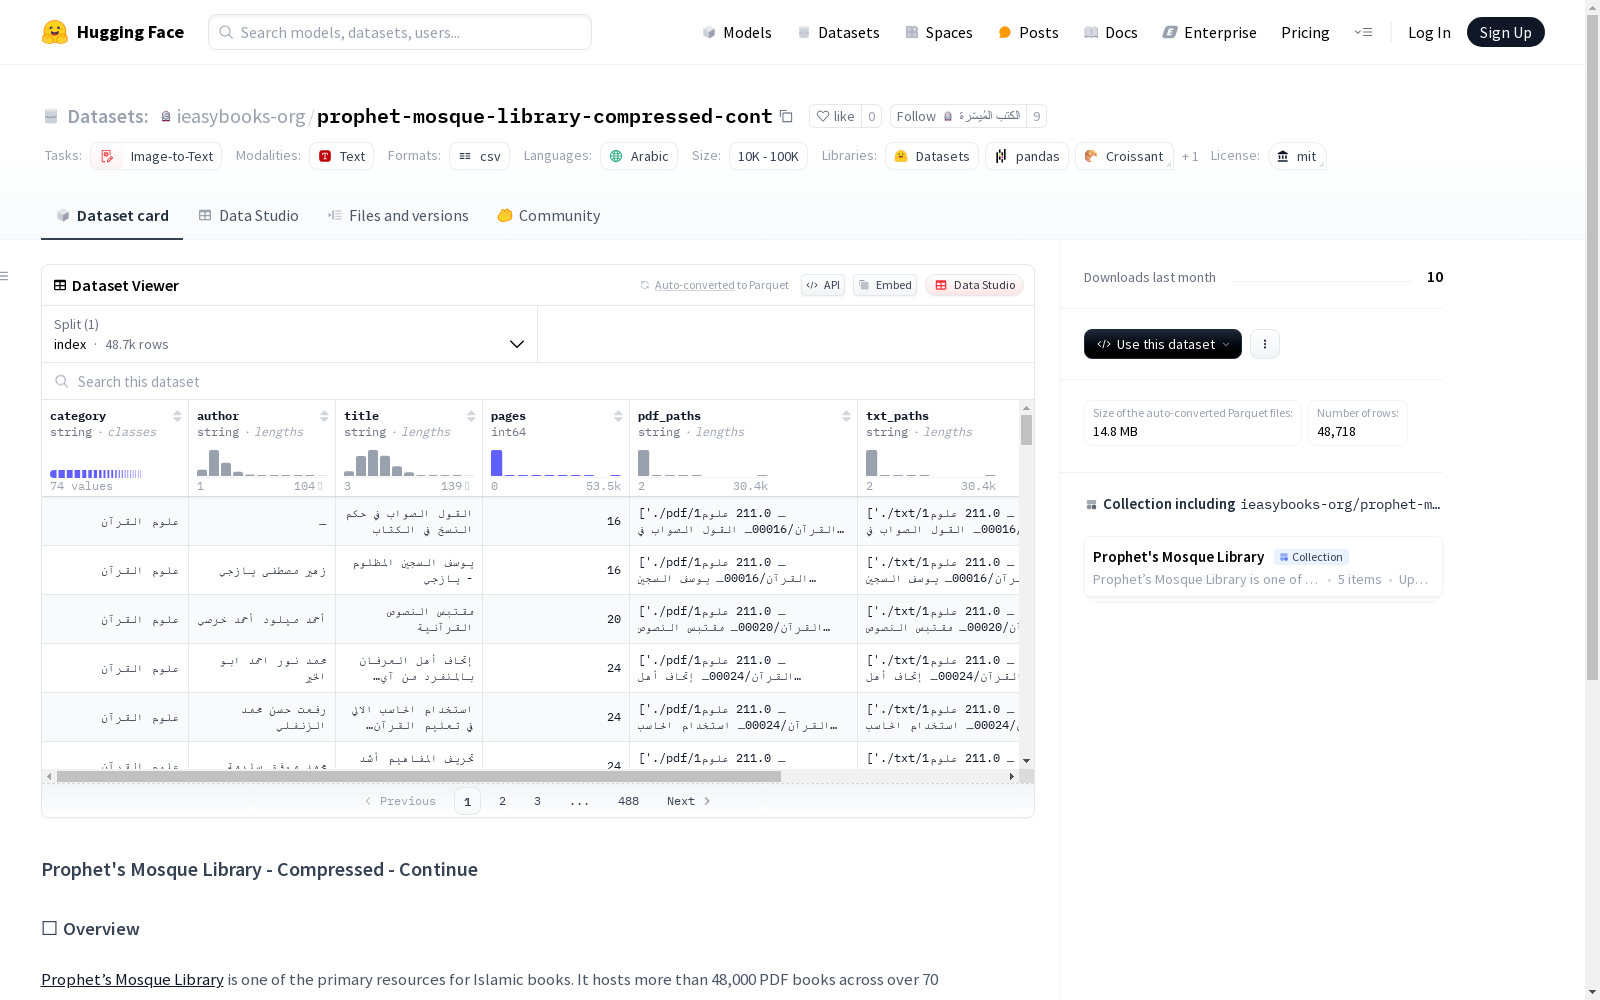This screenshot has width=1600, height=1000.
Task: Click the Number of rows 48,718 value
Action: click(1336, 432)
